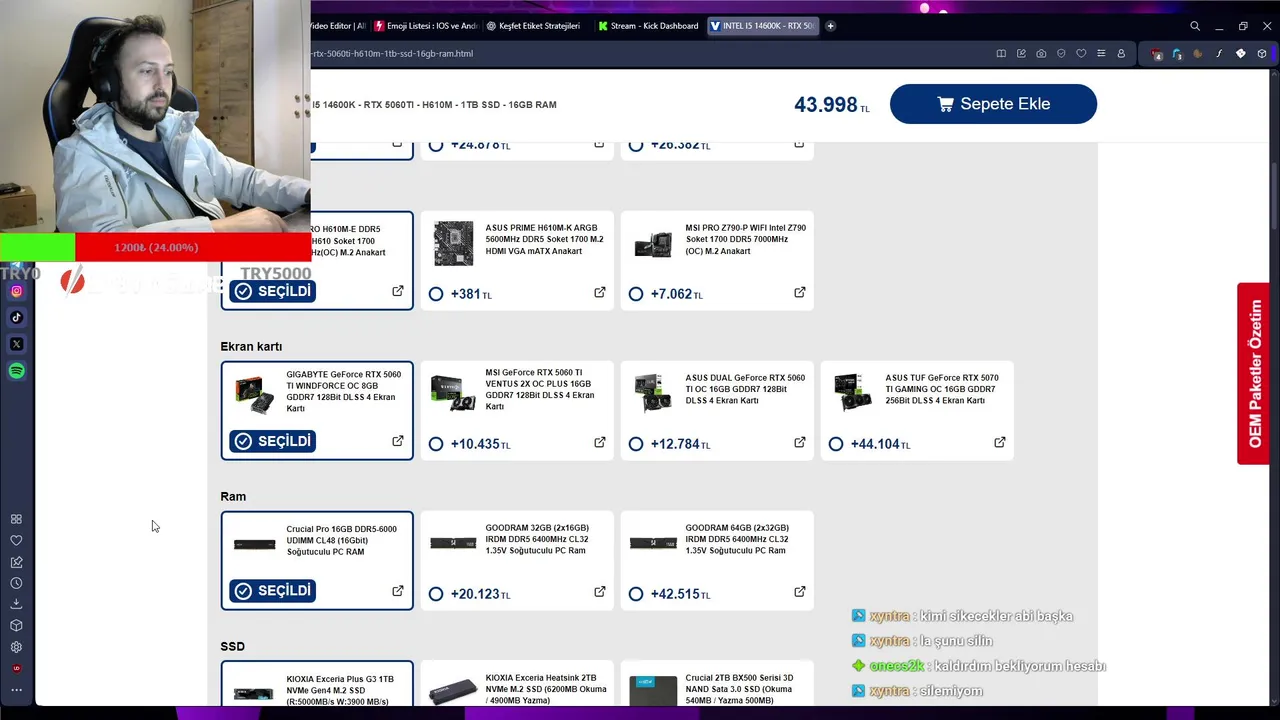Select ASUS TUF RTX 5070 Ti (+44.104 TL)

pyautogui.click(x=836, y=444)
